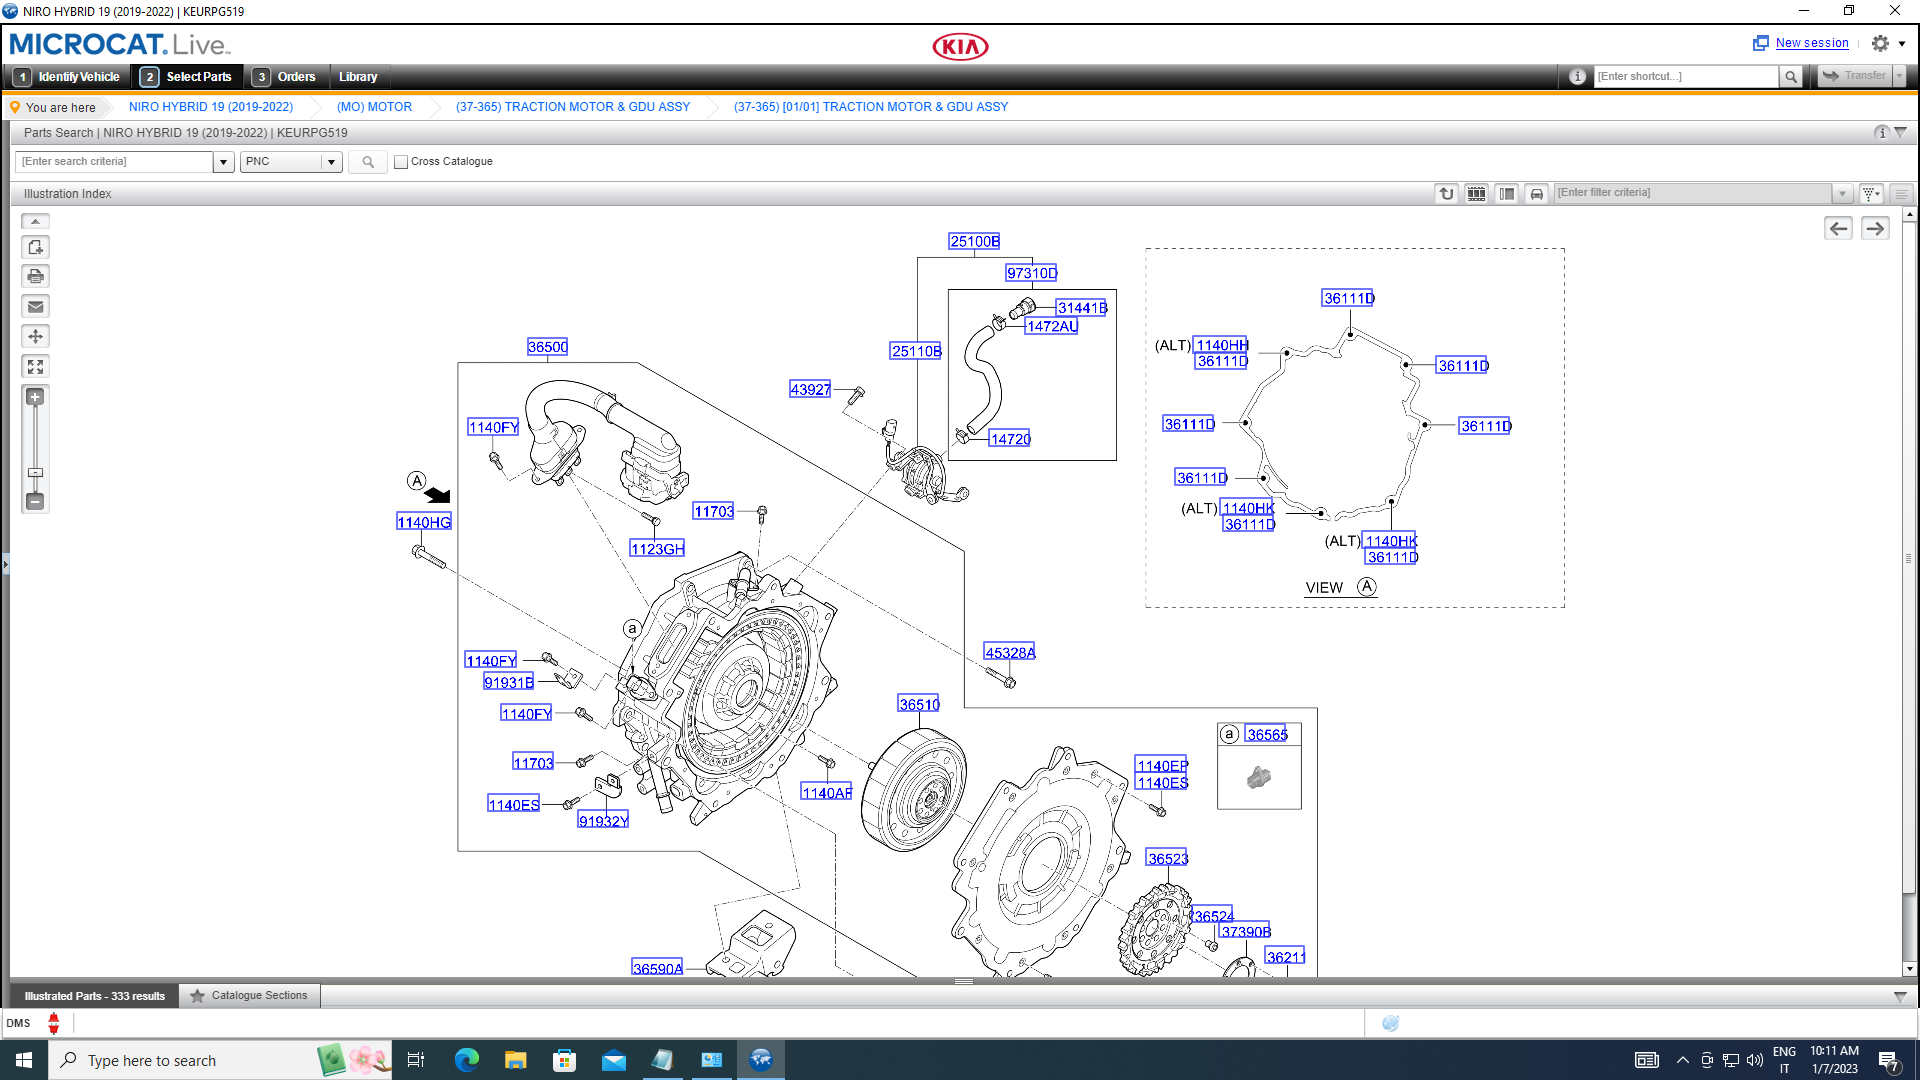
Task: Click the zoom region tool icon
Action: [x=35, y=246]
